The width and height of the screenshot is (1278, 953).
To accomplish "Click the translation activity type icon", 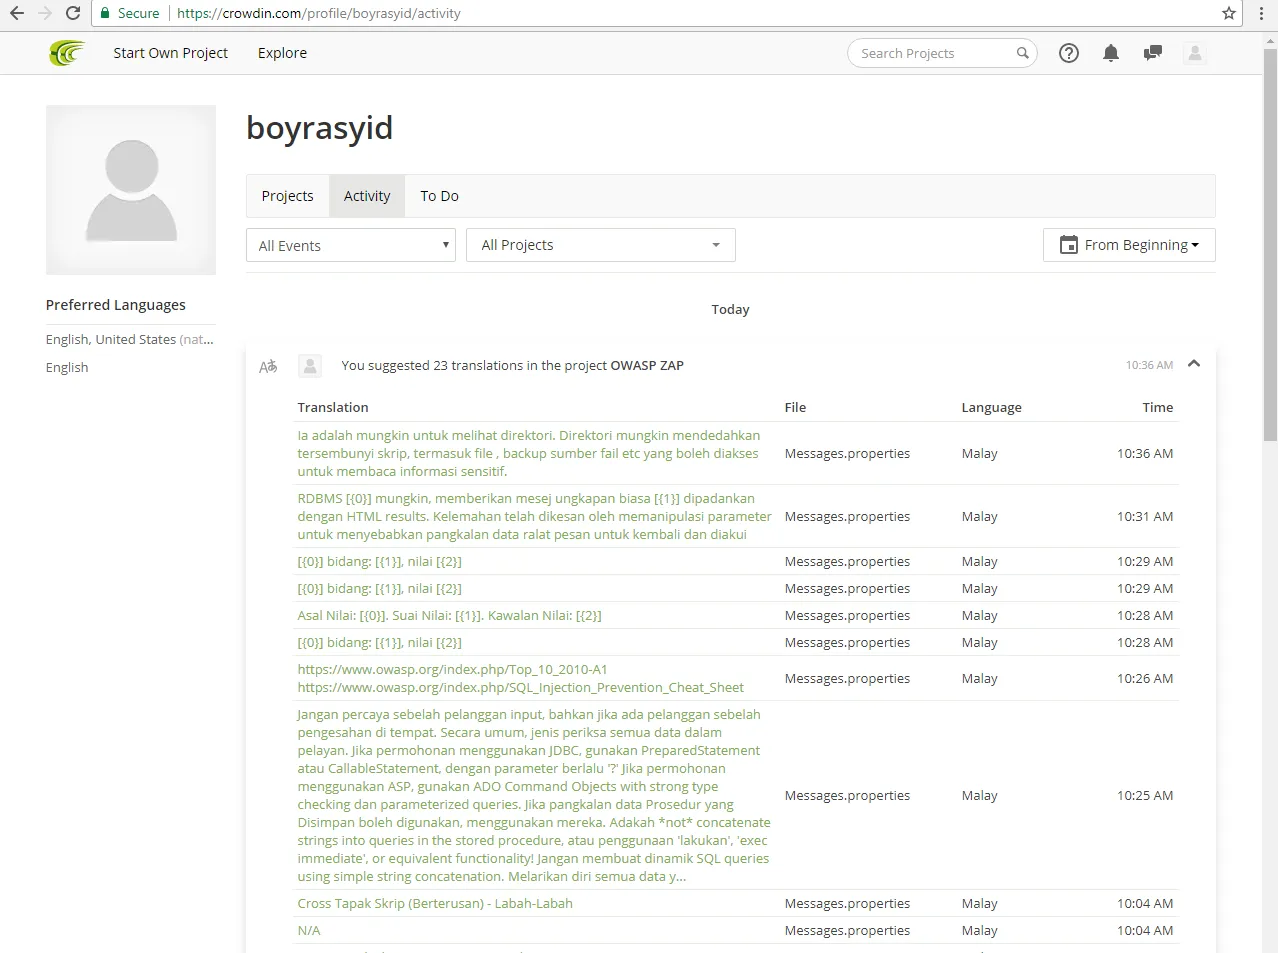I will tap(268, 367).
